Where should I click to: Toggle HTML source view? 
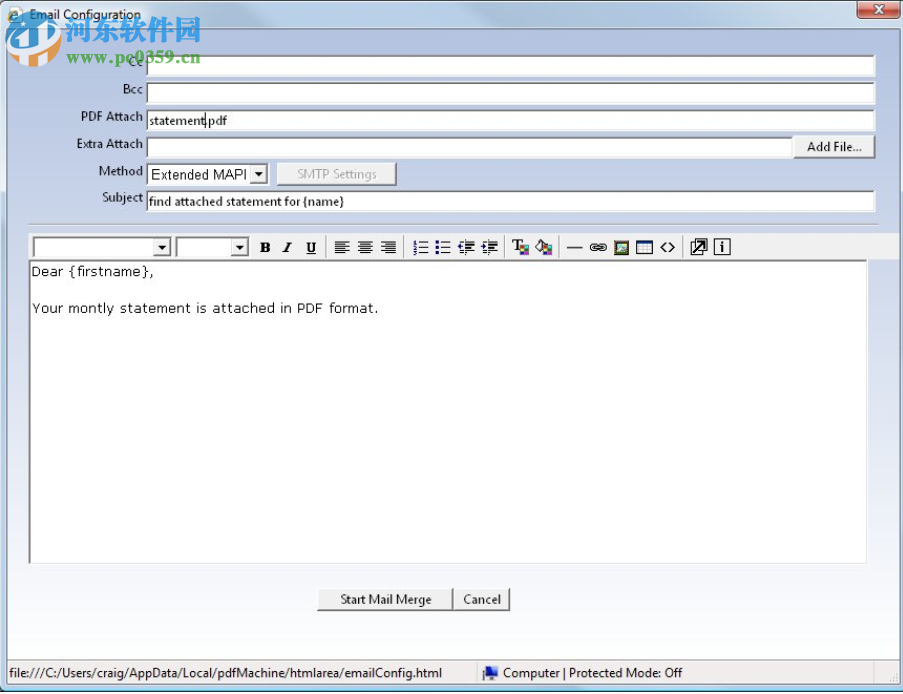667,246
